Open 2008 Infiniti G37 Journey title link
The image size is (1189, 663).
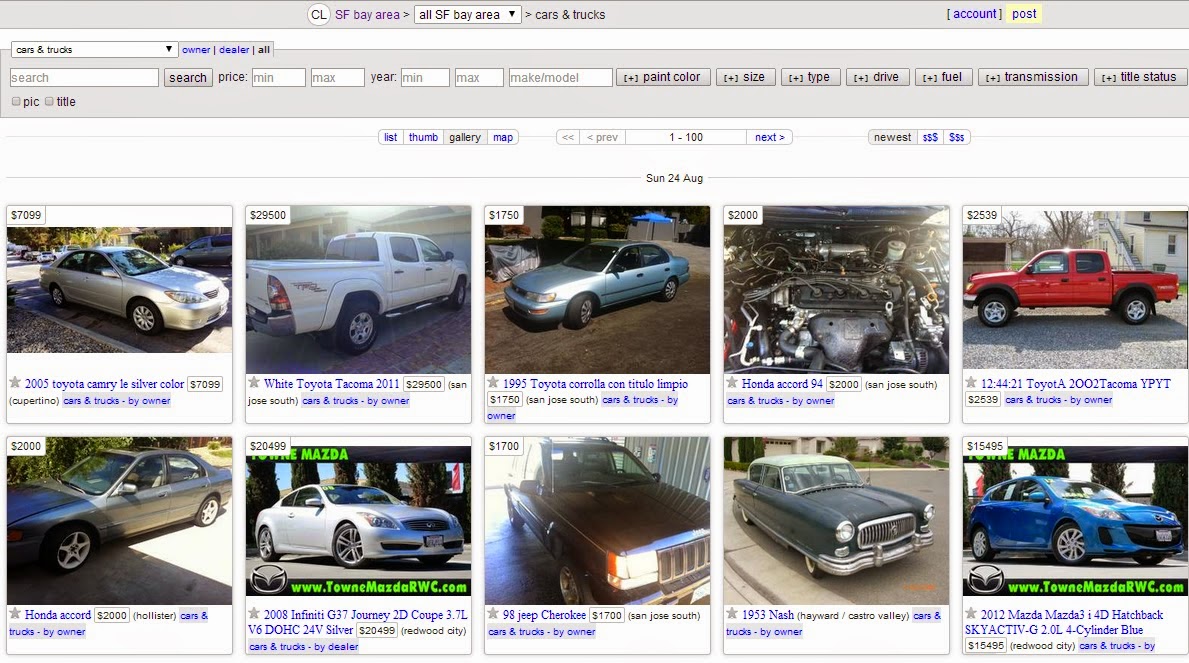coord(357,622)
